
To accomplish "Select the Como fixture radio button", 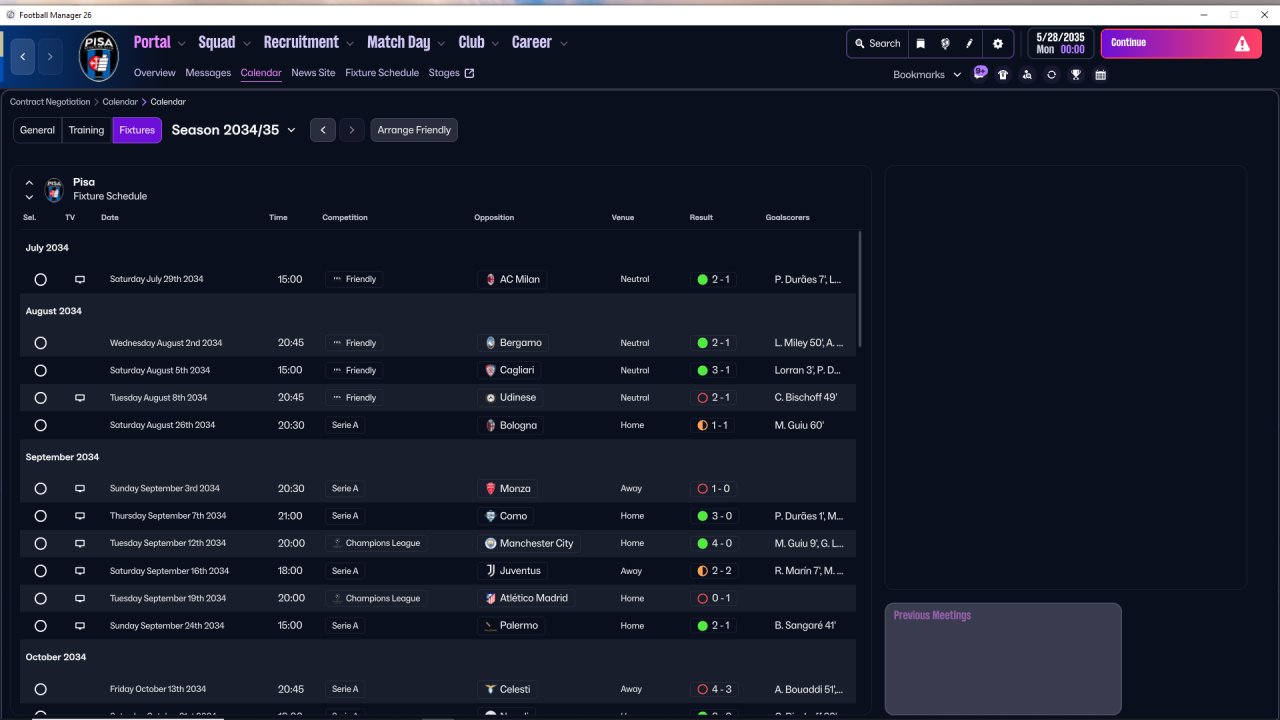I will pos(41,516).
